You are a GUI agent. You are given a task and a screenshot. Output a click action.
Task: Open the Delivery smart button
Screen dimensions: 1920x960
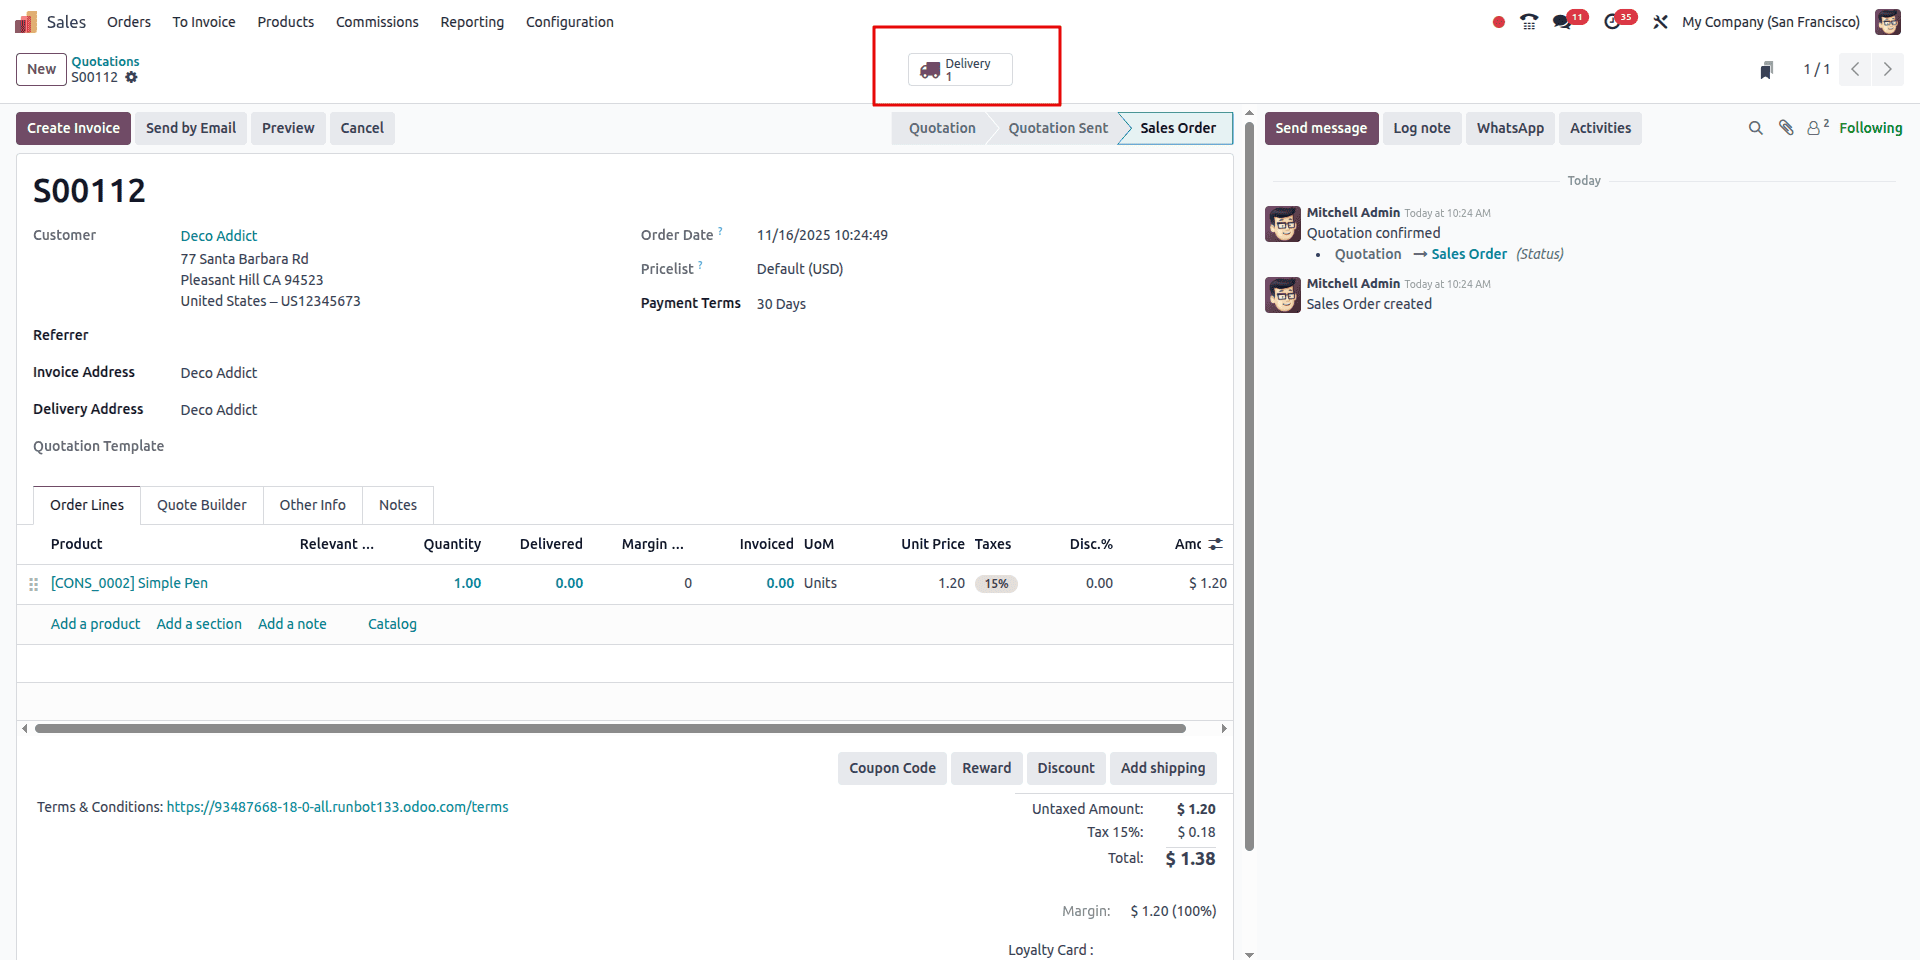pyautogui.click(x=962, y=68)
